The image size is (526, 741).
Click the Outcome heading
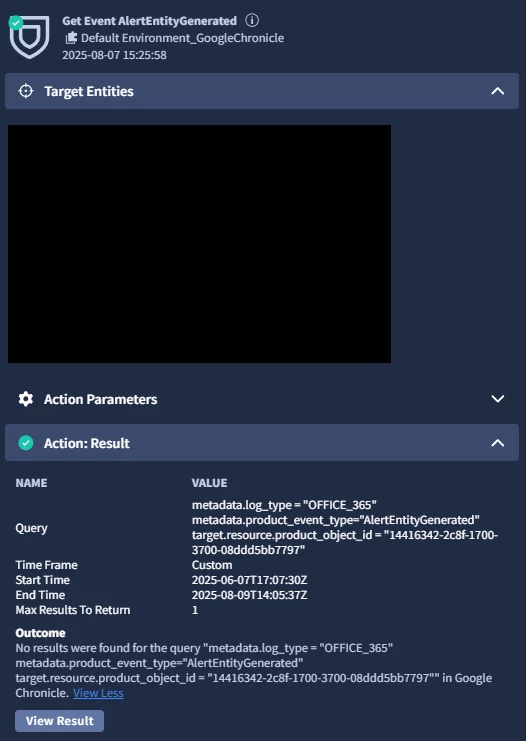coord(41,633)
